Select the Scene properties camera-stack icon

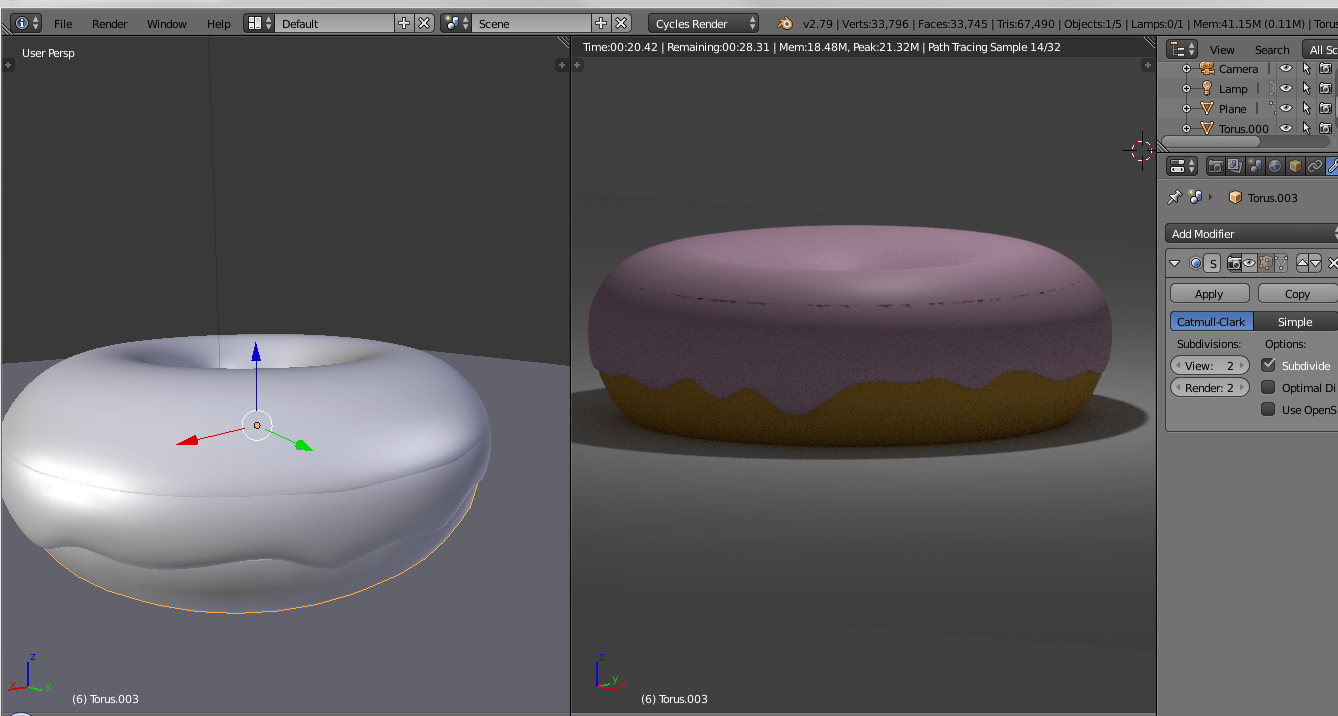(x=1255, y=165)
